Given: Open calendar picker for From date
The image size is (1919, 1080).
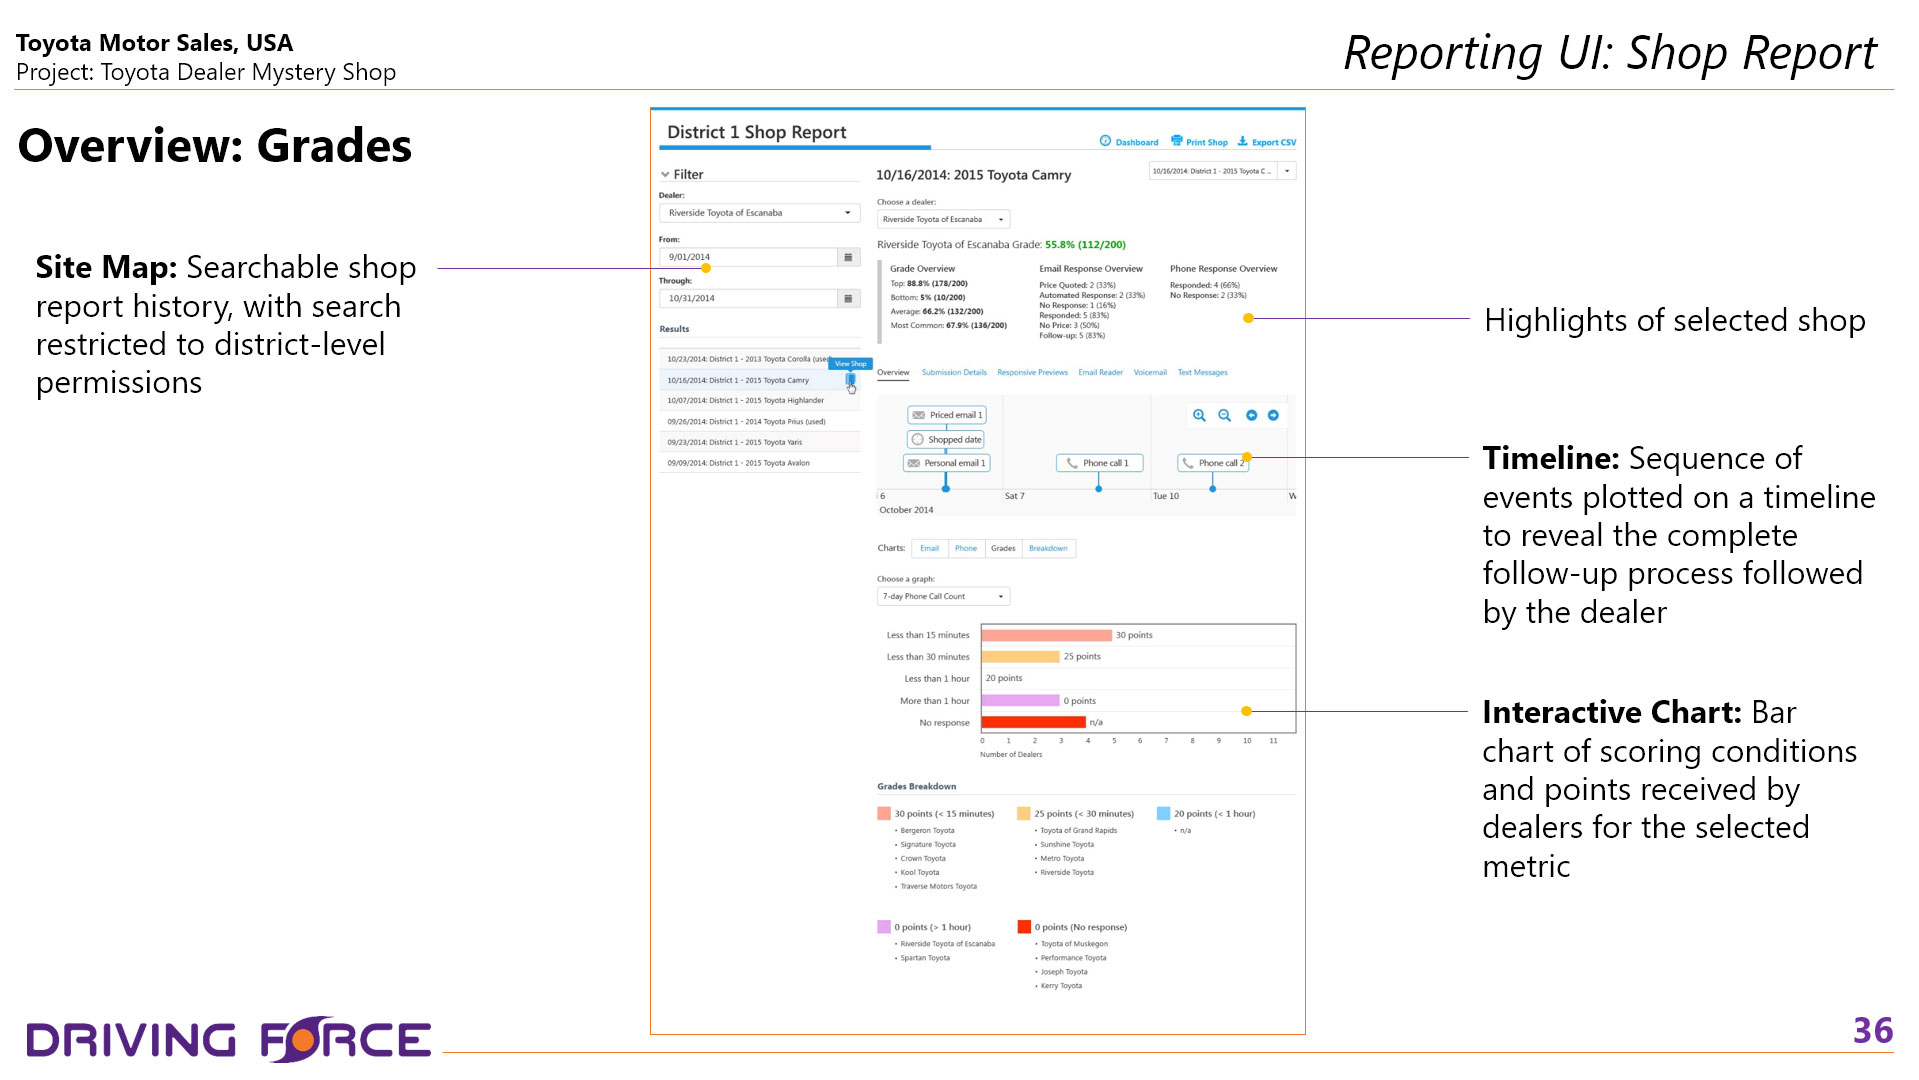Looking at the screenshot, I should pyautogui.click(x=848, y=257).
